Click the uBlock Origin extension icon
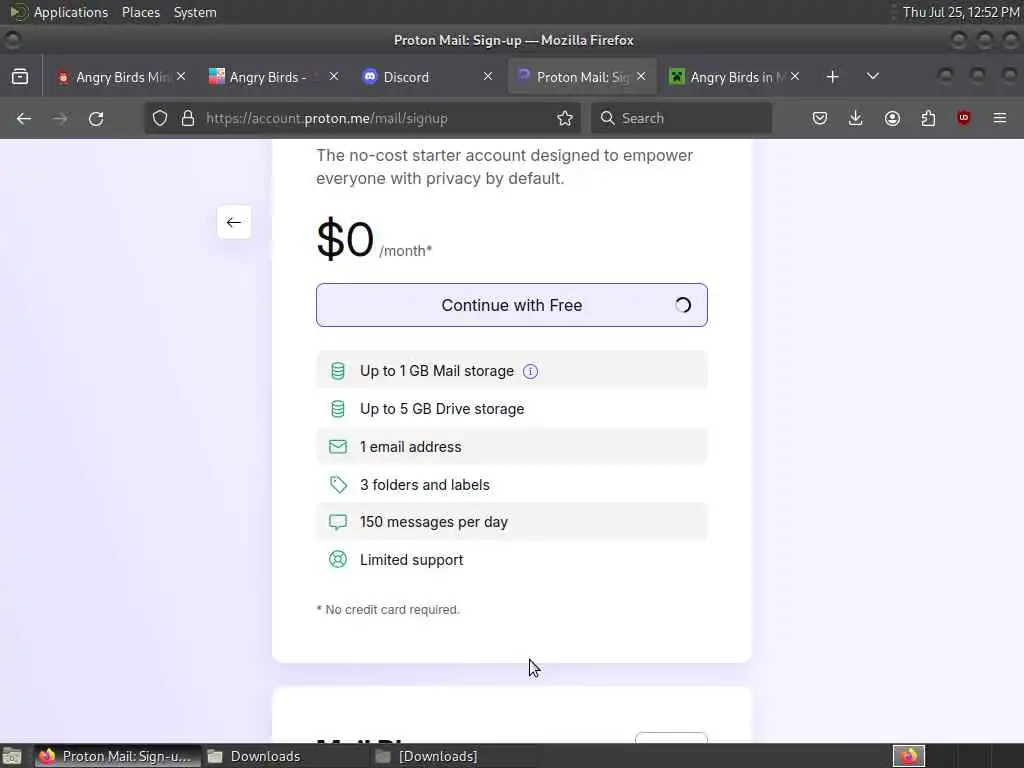 pyautogui.click(x=964, y=118)
